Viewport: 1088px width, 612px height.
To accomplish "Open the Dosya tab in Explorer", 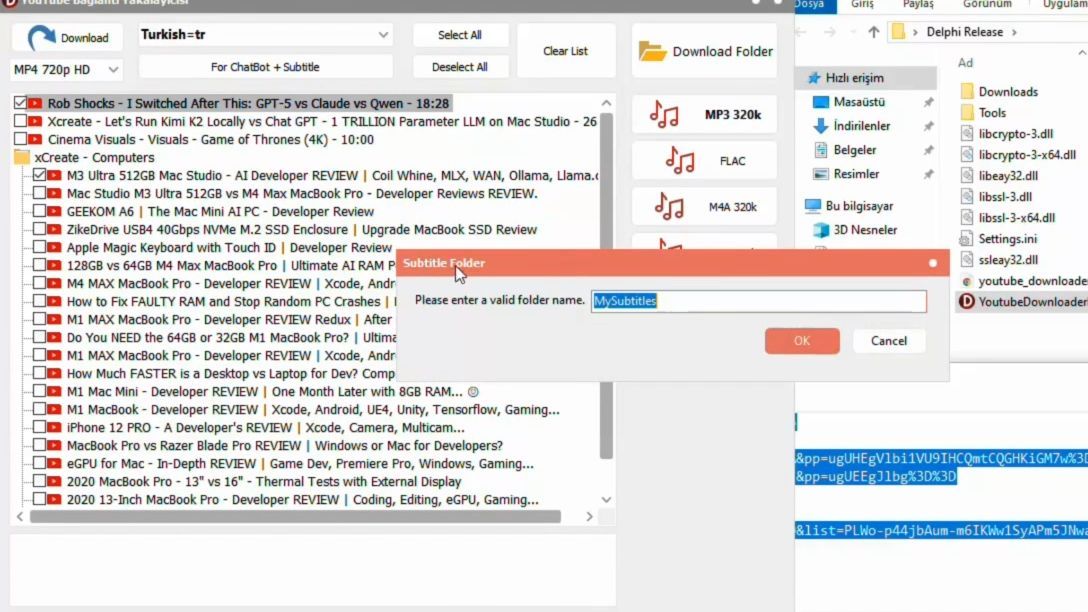I will (810, 5).
